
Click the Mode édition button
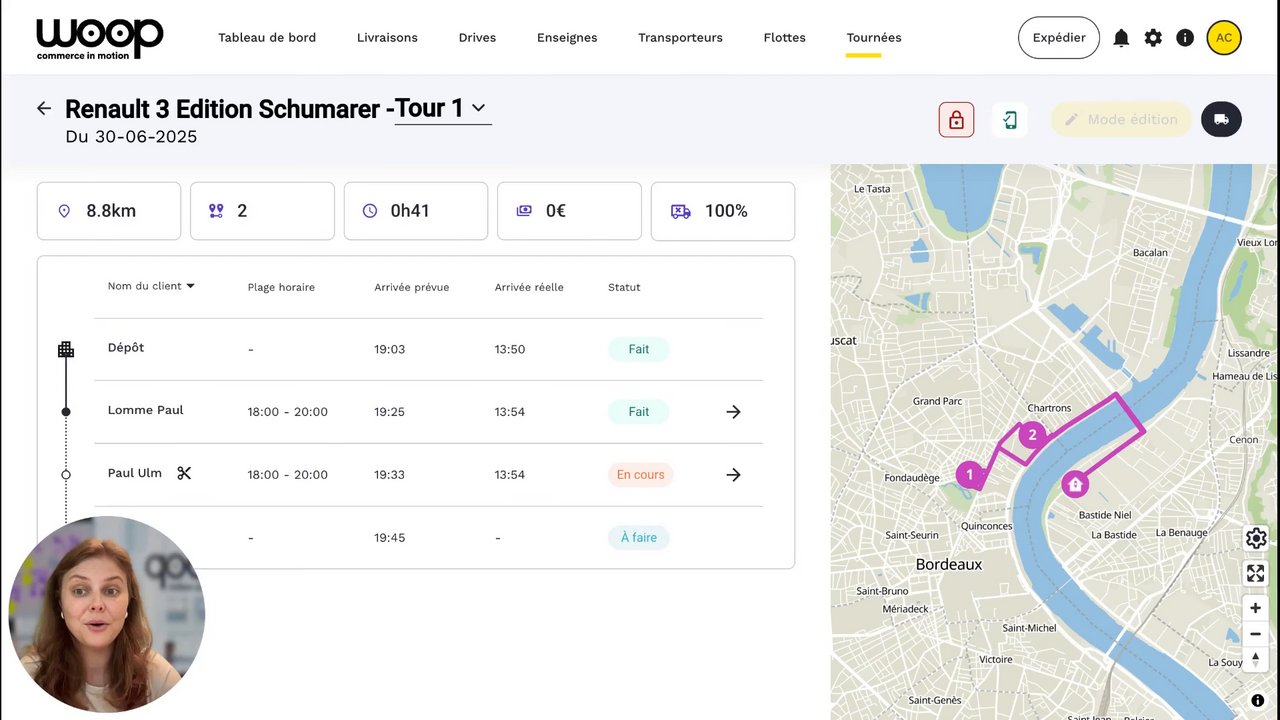coord(1121,120)
